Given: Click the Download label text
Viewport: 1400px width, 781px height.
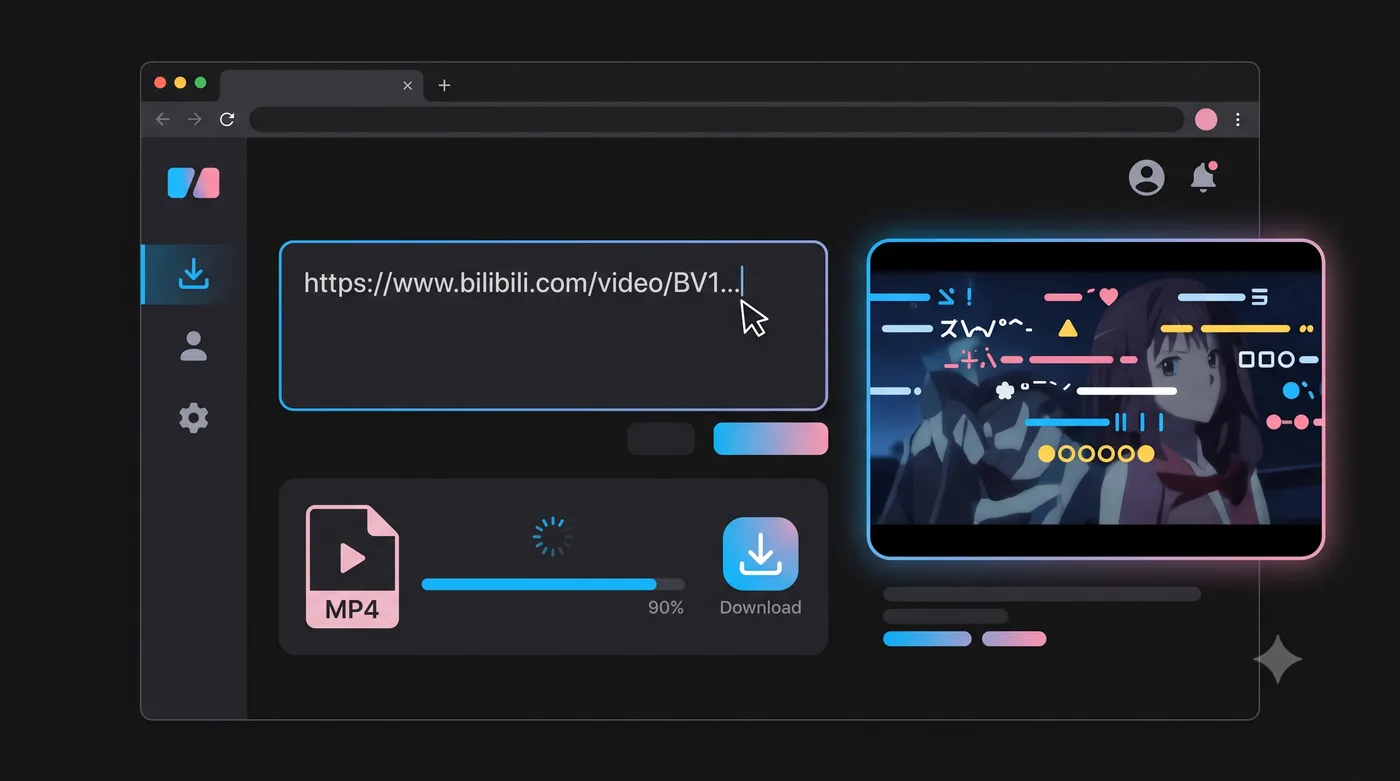Looking at the screenshot, I should [x=760, y=608].
